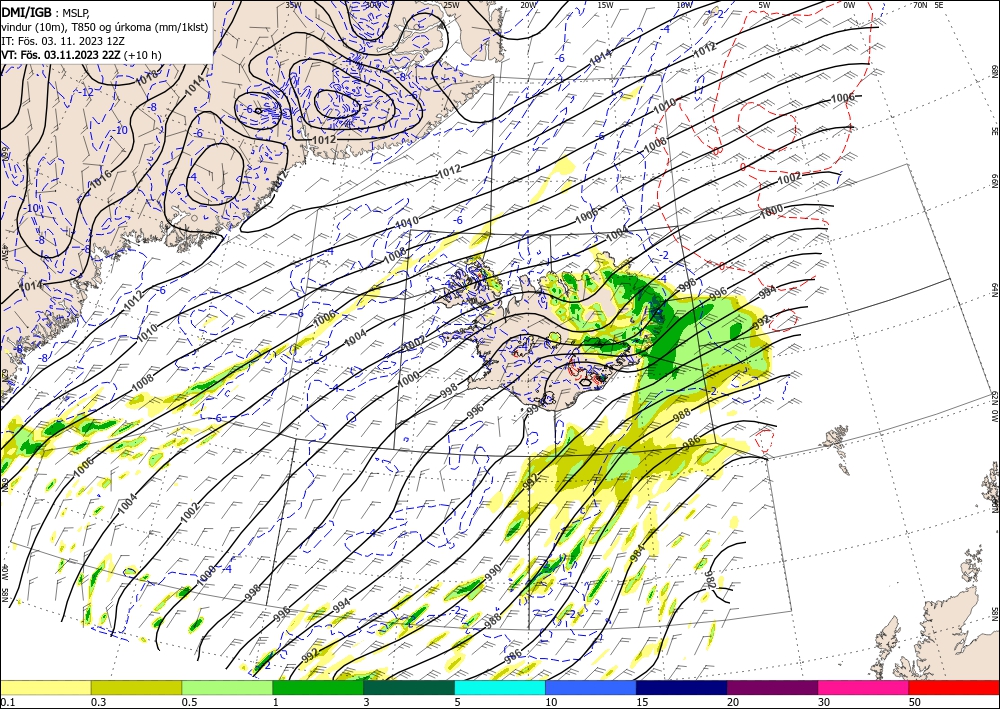Click the '20W' longitude label
Image resolution: width=1000 pixels, height=709 pixels.
(x=528, y=4)
